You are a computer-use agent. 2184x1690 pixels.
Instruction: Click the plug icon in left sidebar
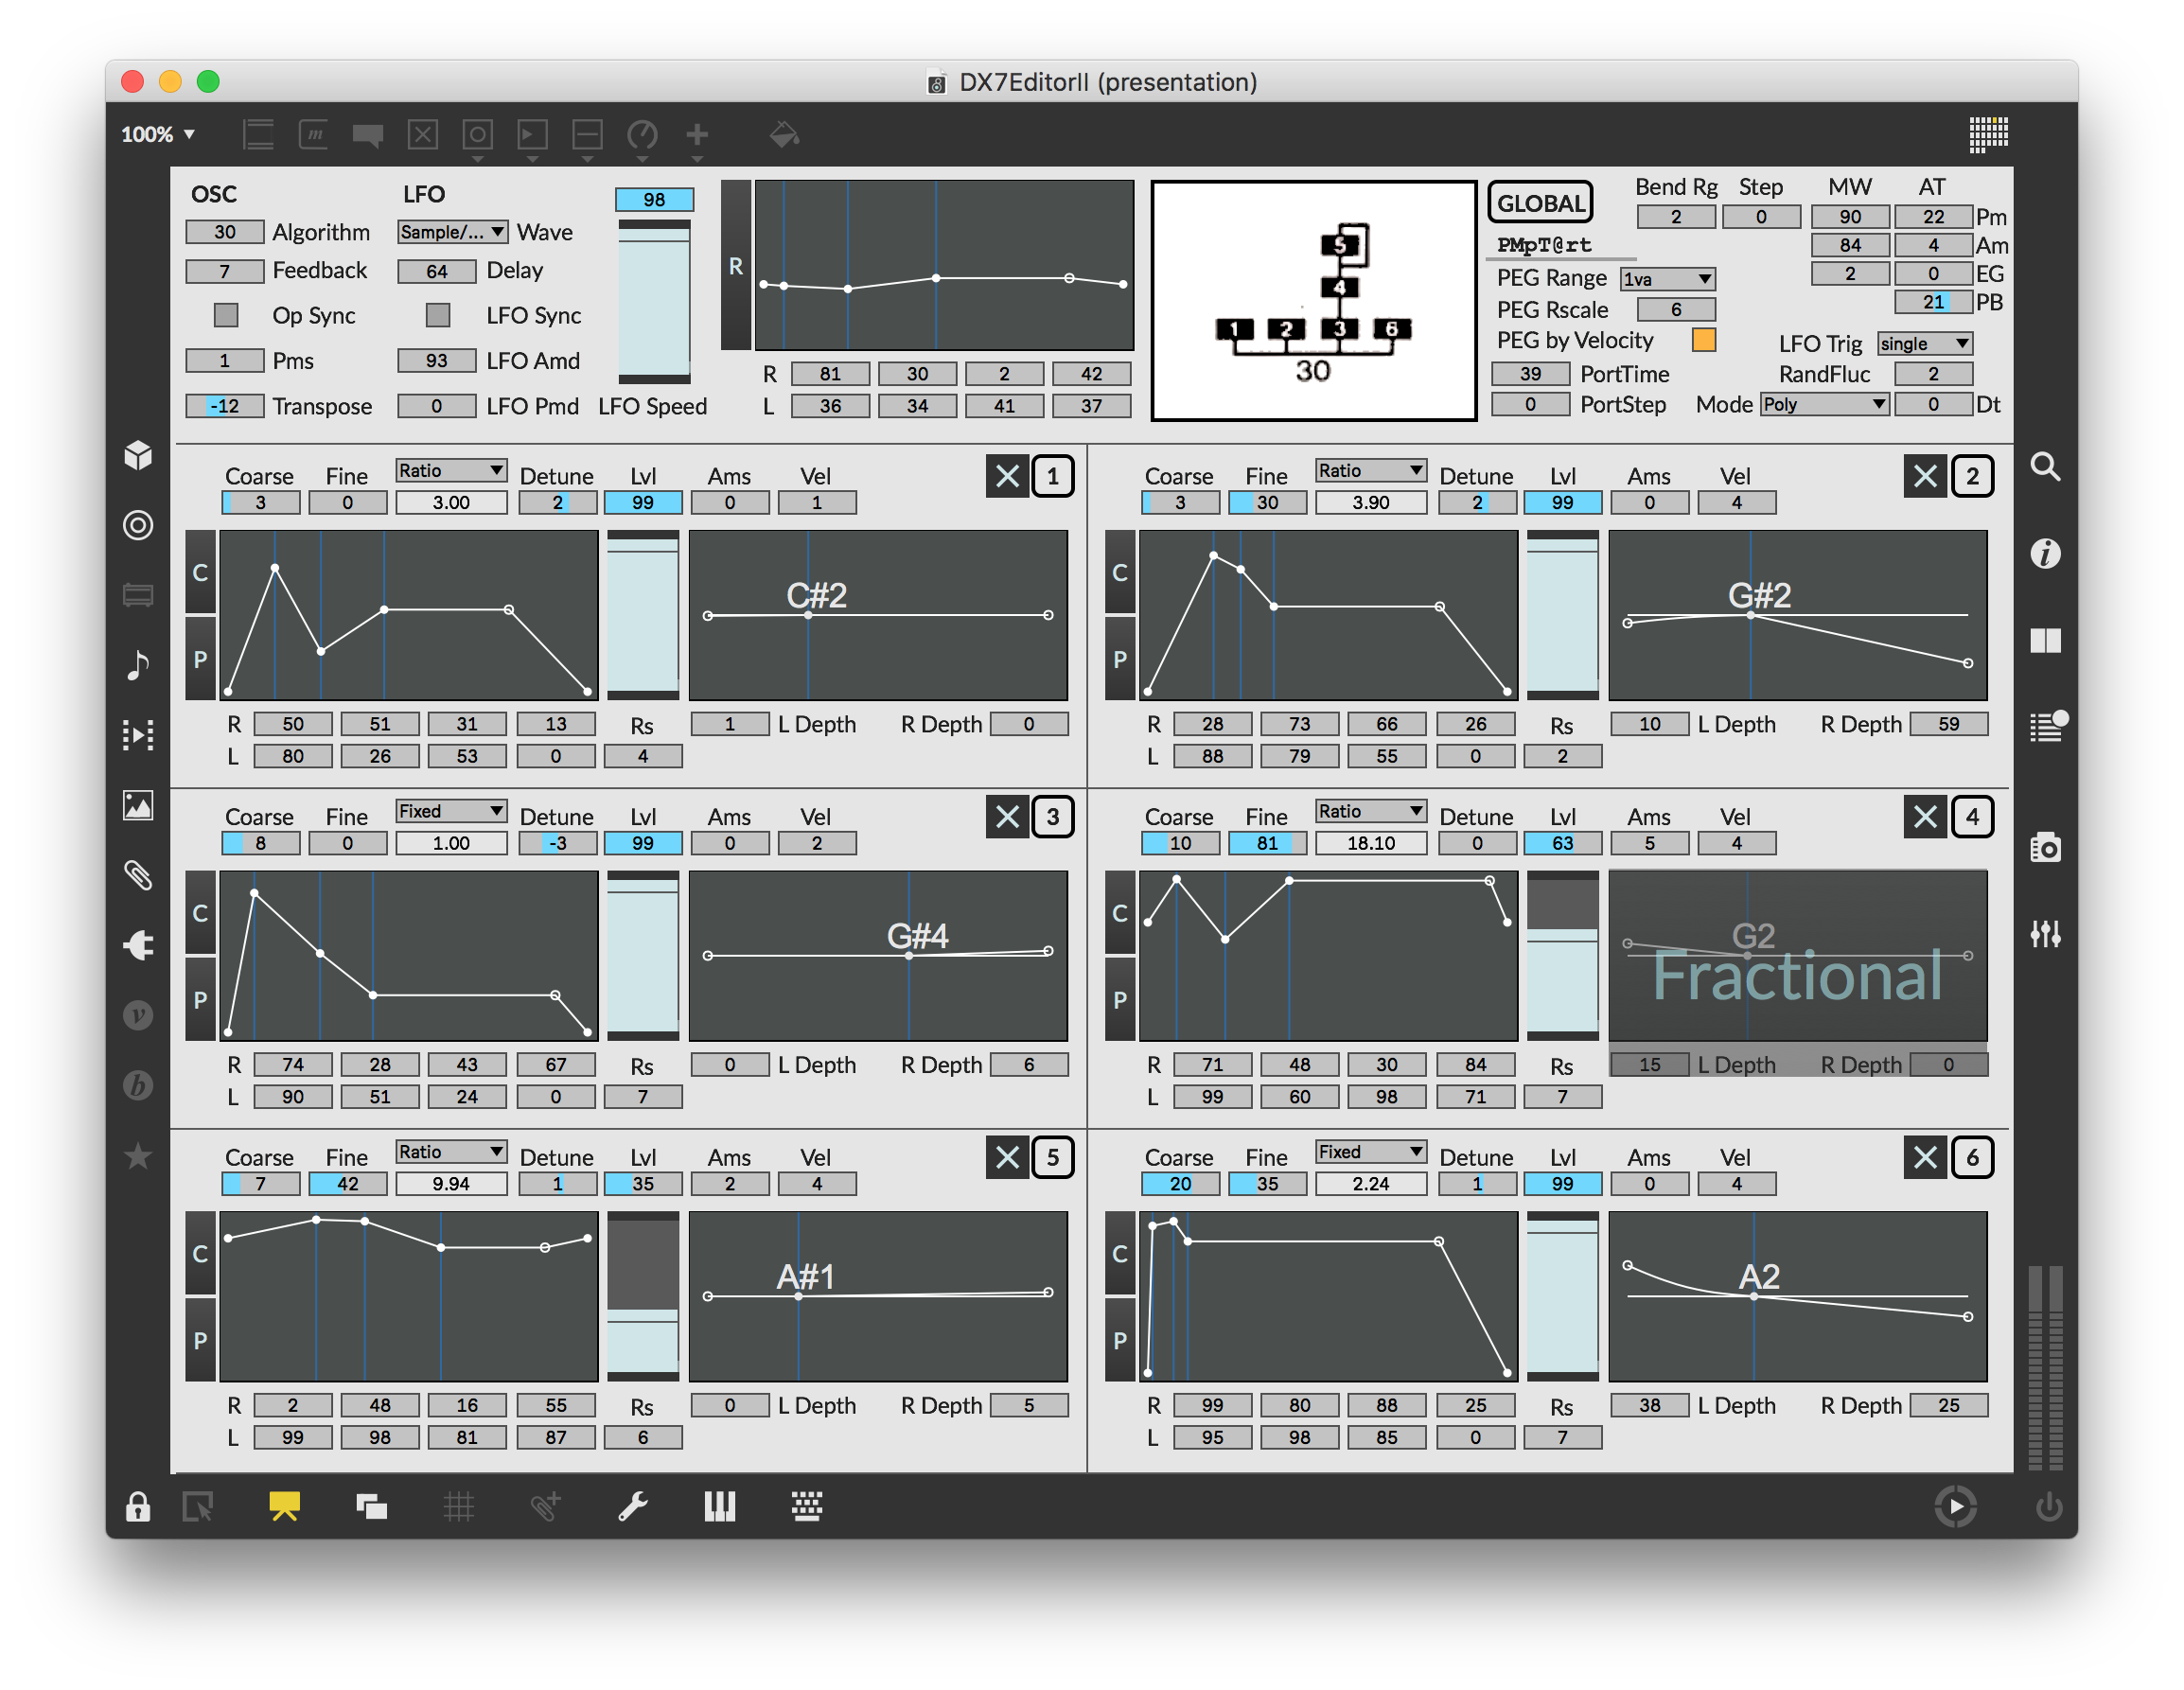pos(138,945)
